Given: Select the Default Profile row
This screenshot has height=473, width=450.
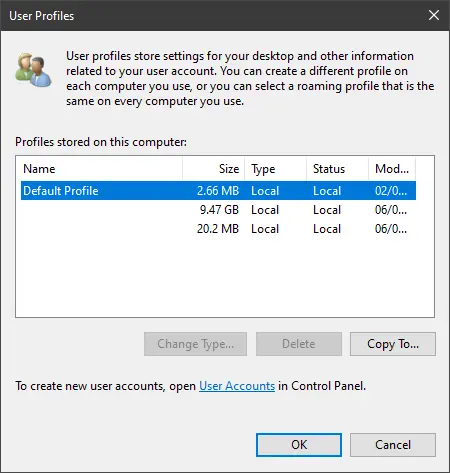Looking at the screenshot, I should [x=218, y=191].
